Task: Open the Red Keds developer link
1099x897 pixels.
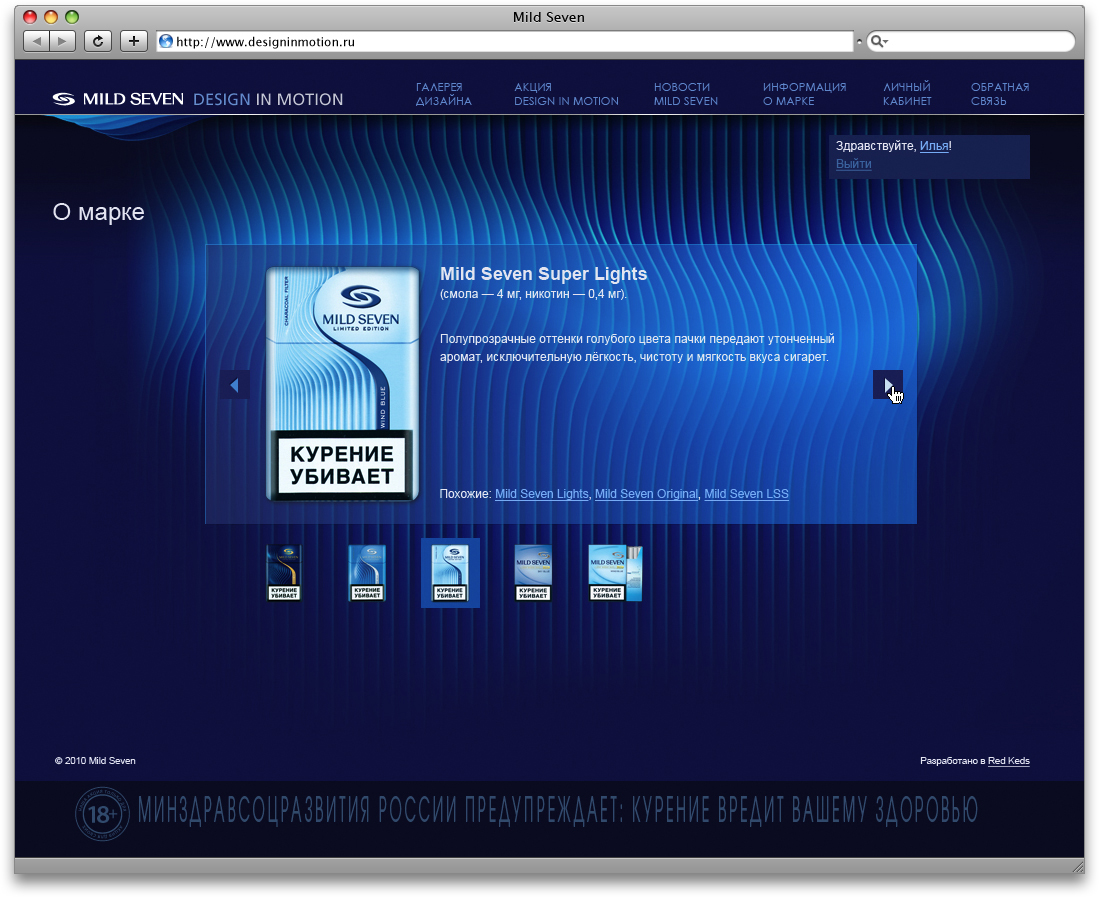Action: [1009, 761]
